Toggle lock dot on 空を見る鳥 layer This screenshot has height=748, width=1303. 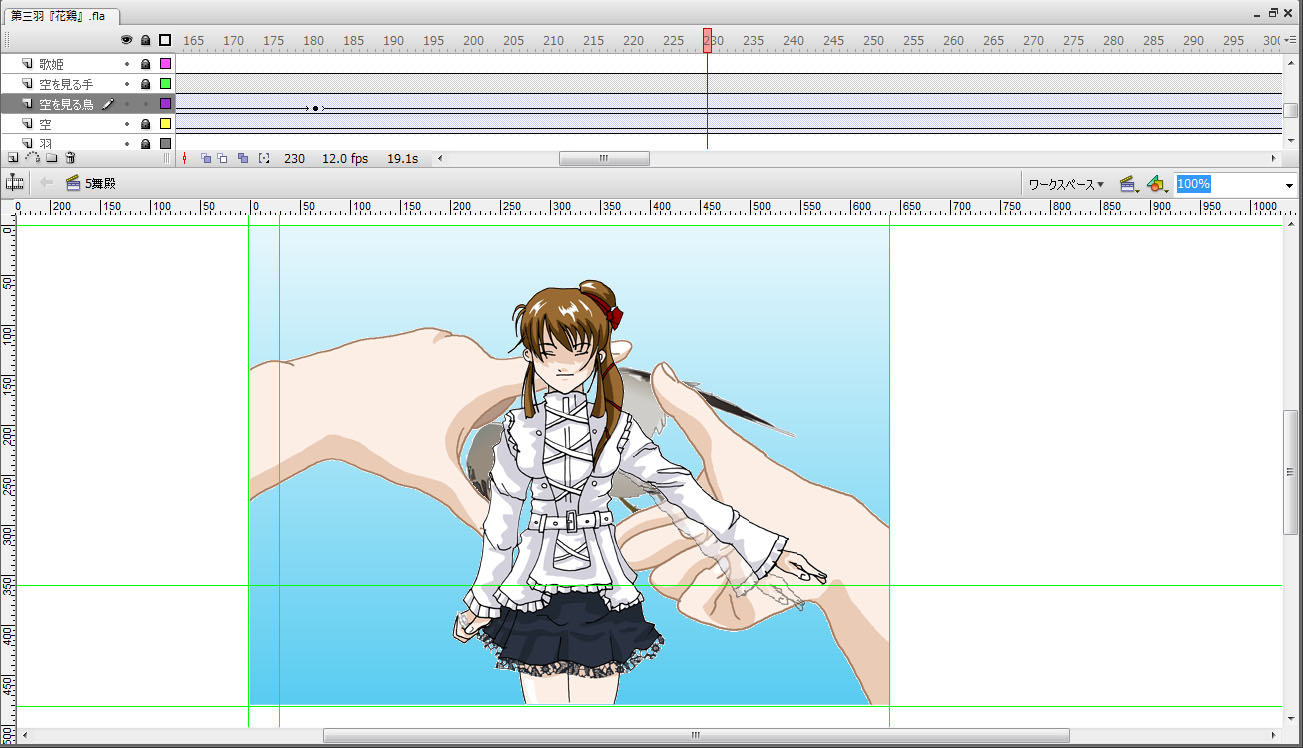[x=146, y=104]
